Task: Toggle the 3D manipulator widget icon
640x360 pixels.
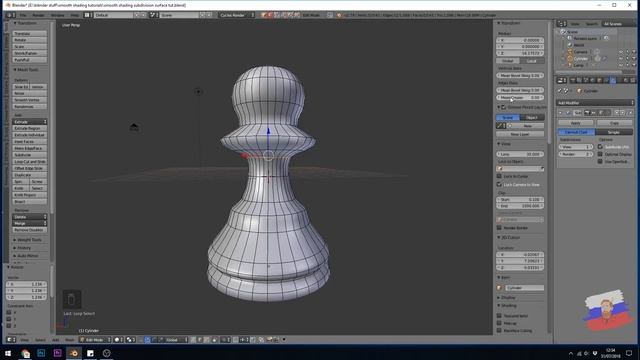Action: pos(147,340)
